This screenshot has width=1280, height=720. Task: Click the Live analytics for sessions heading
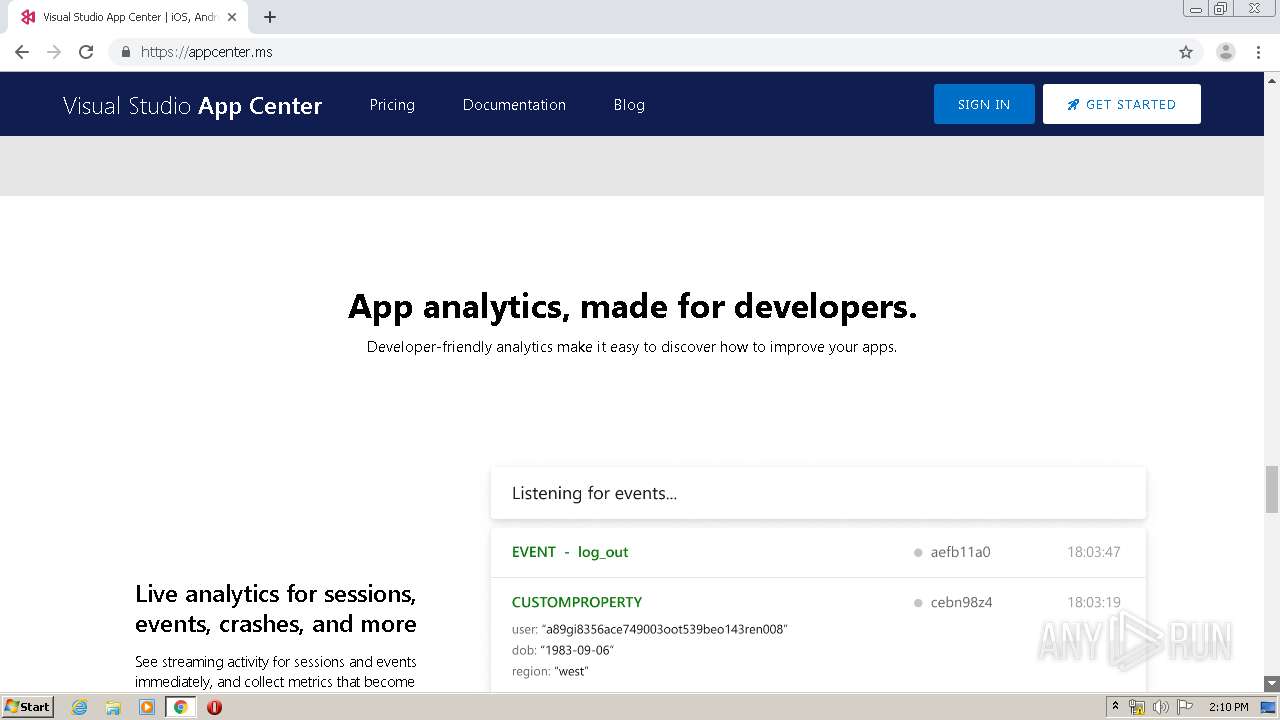276,609
